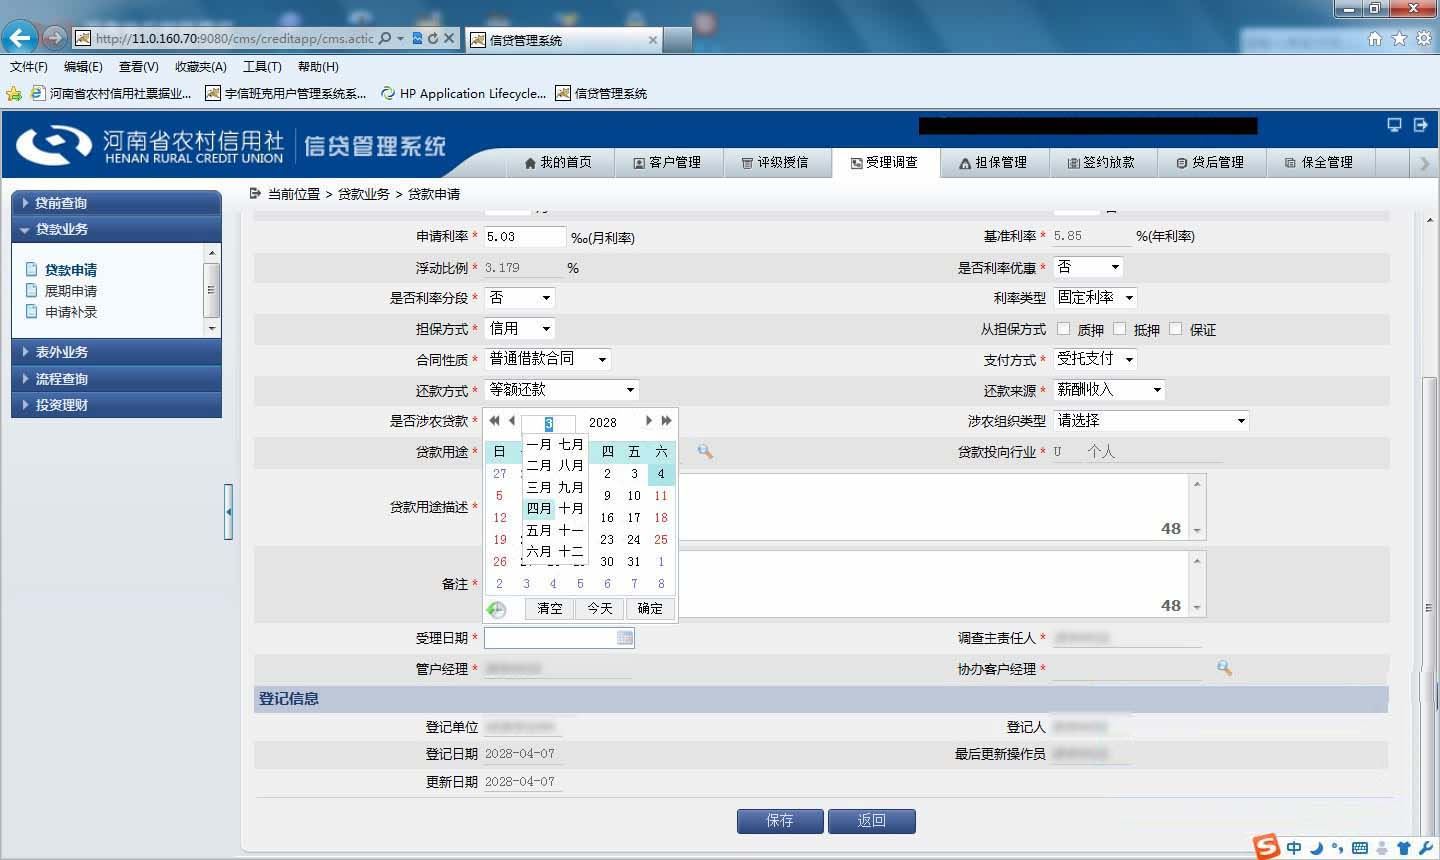Open the 是否利率优惠 dropdown

[x=1089, y=267]
